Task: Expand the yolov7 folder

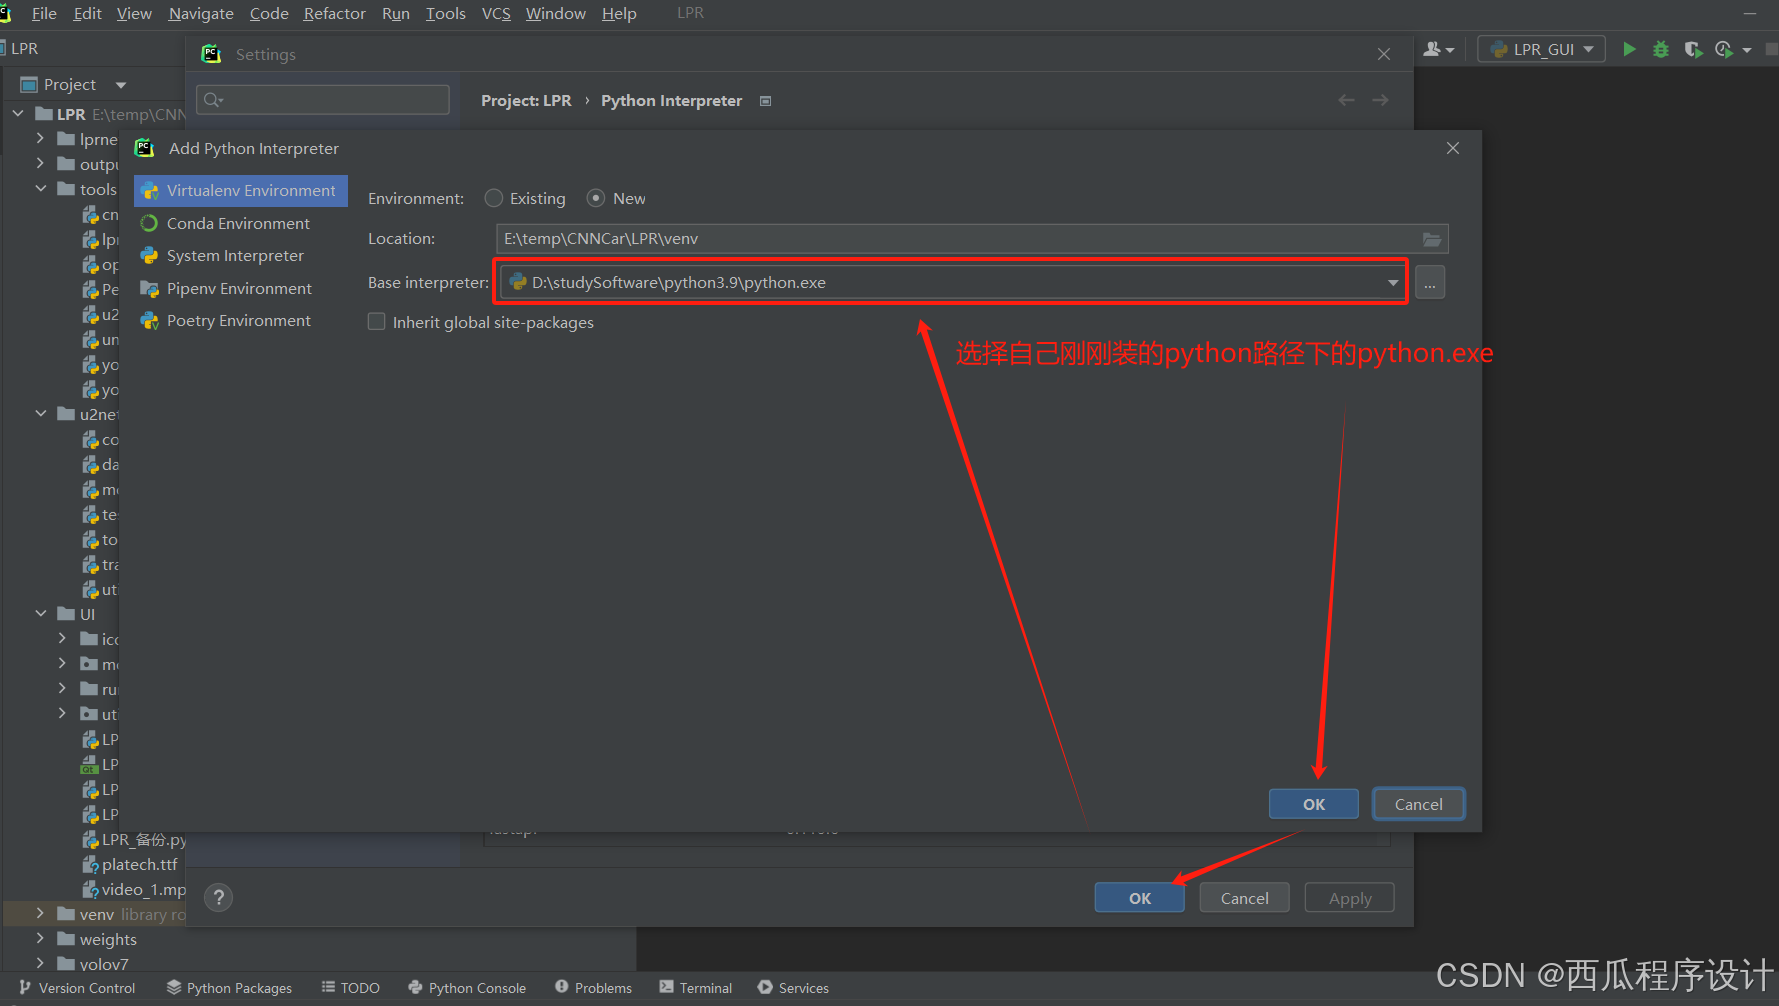Action: pyautogui.click(x=40, y=963)
